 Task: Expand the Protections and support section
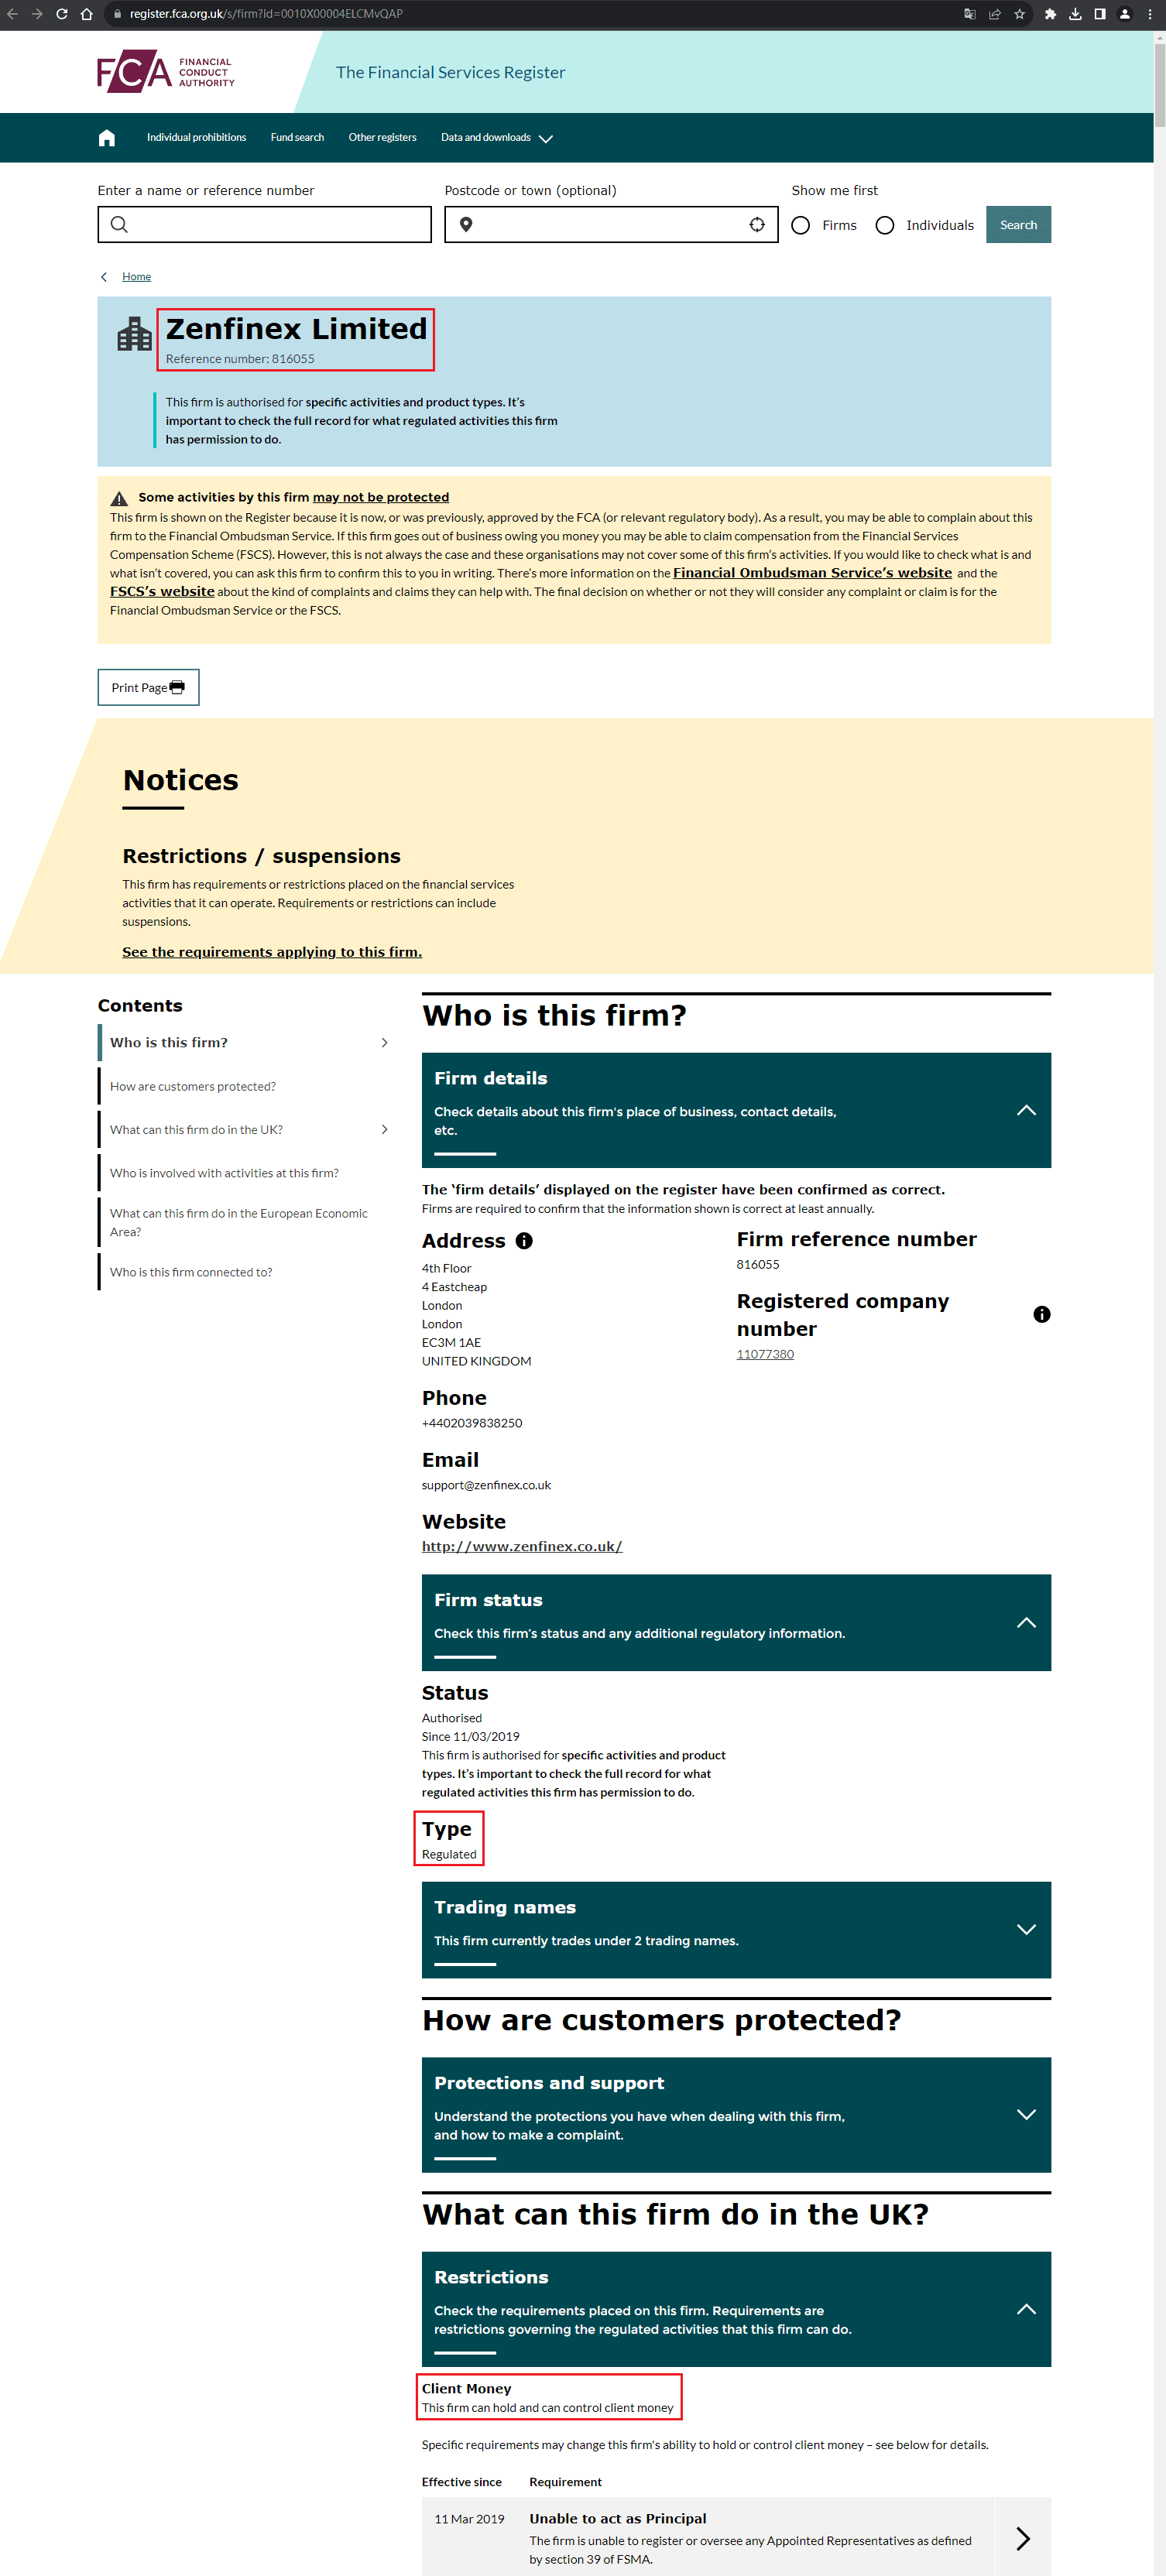pos(1026,2114)
